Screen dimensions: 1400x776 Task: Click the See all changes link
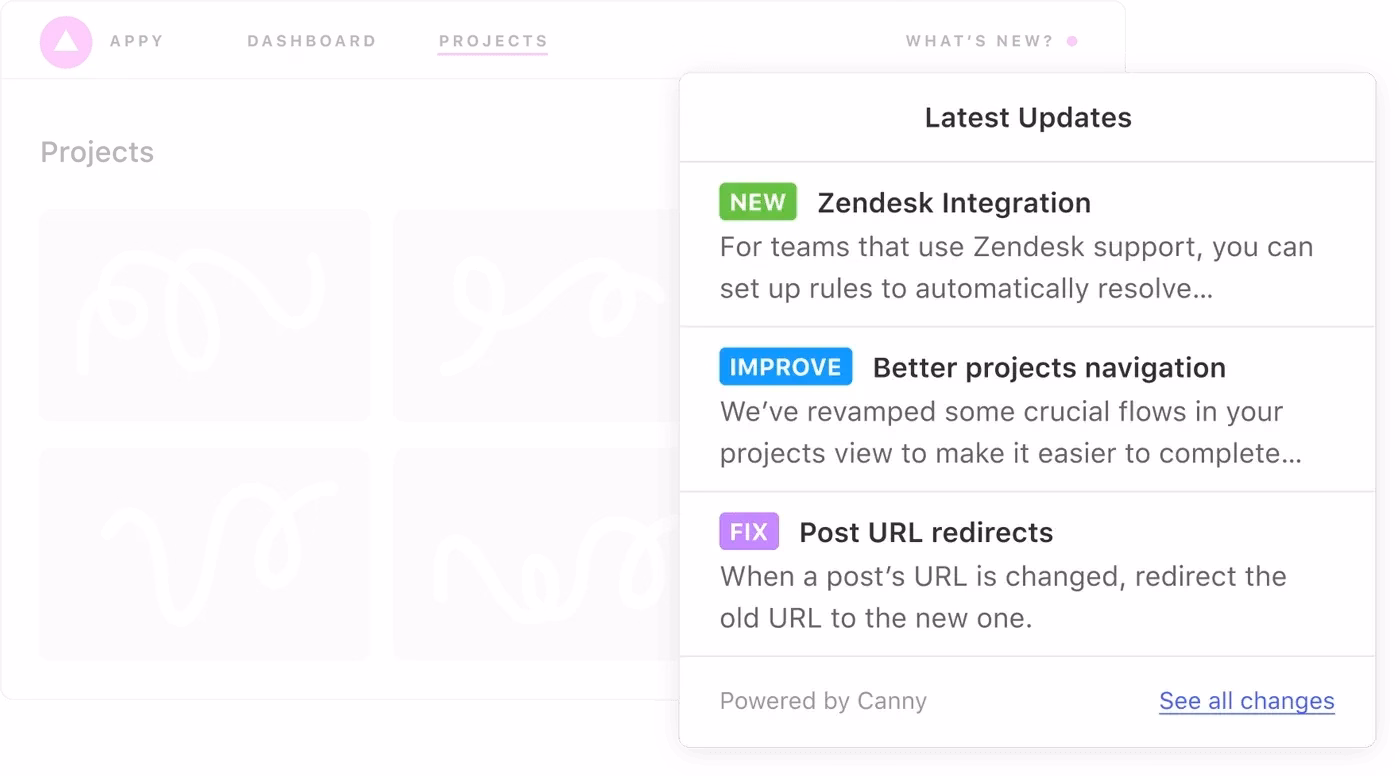click(x=1246, y=701)
